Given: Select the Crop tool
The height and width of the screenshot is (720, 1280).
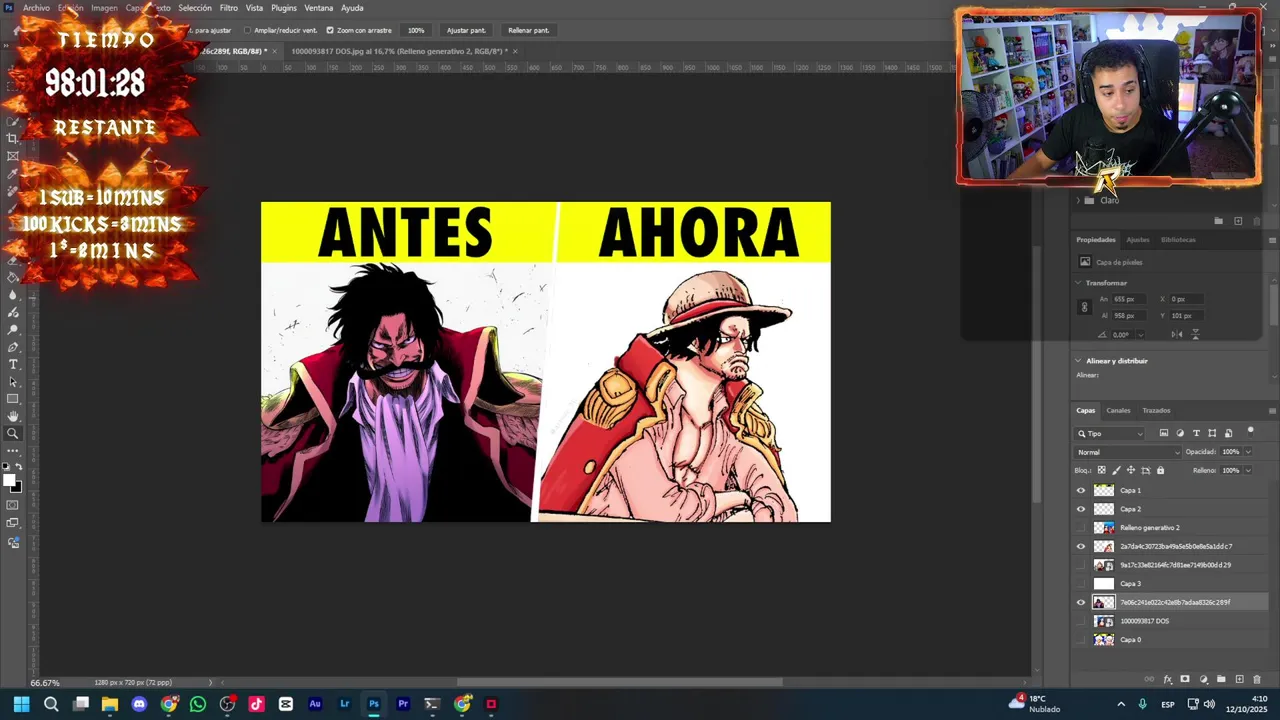Looking at the screenshot, I should tap(13, 138).
